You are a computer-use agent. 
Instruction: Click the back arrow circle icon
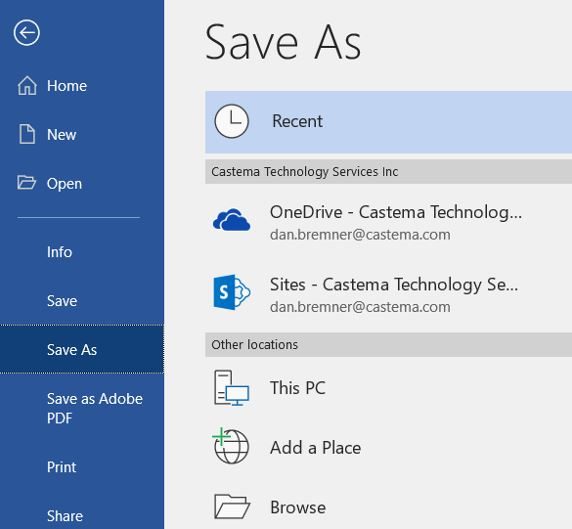(x=27, y=33)
